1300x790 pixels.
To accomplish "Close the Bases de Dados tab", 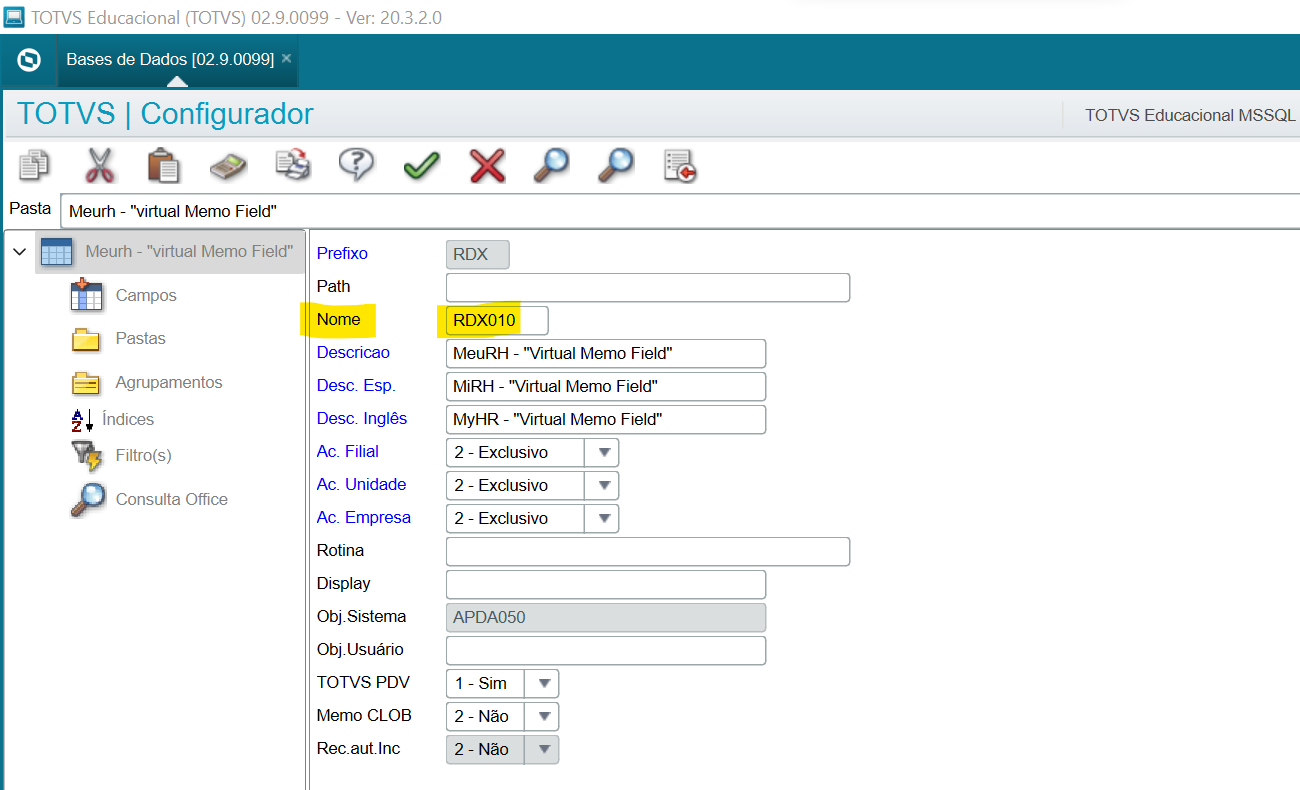I will pos(286,58).
